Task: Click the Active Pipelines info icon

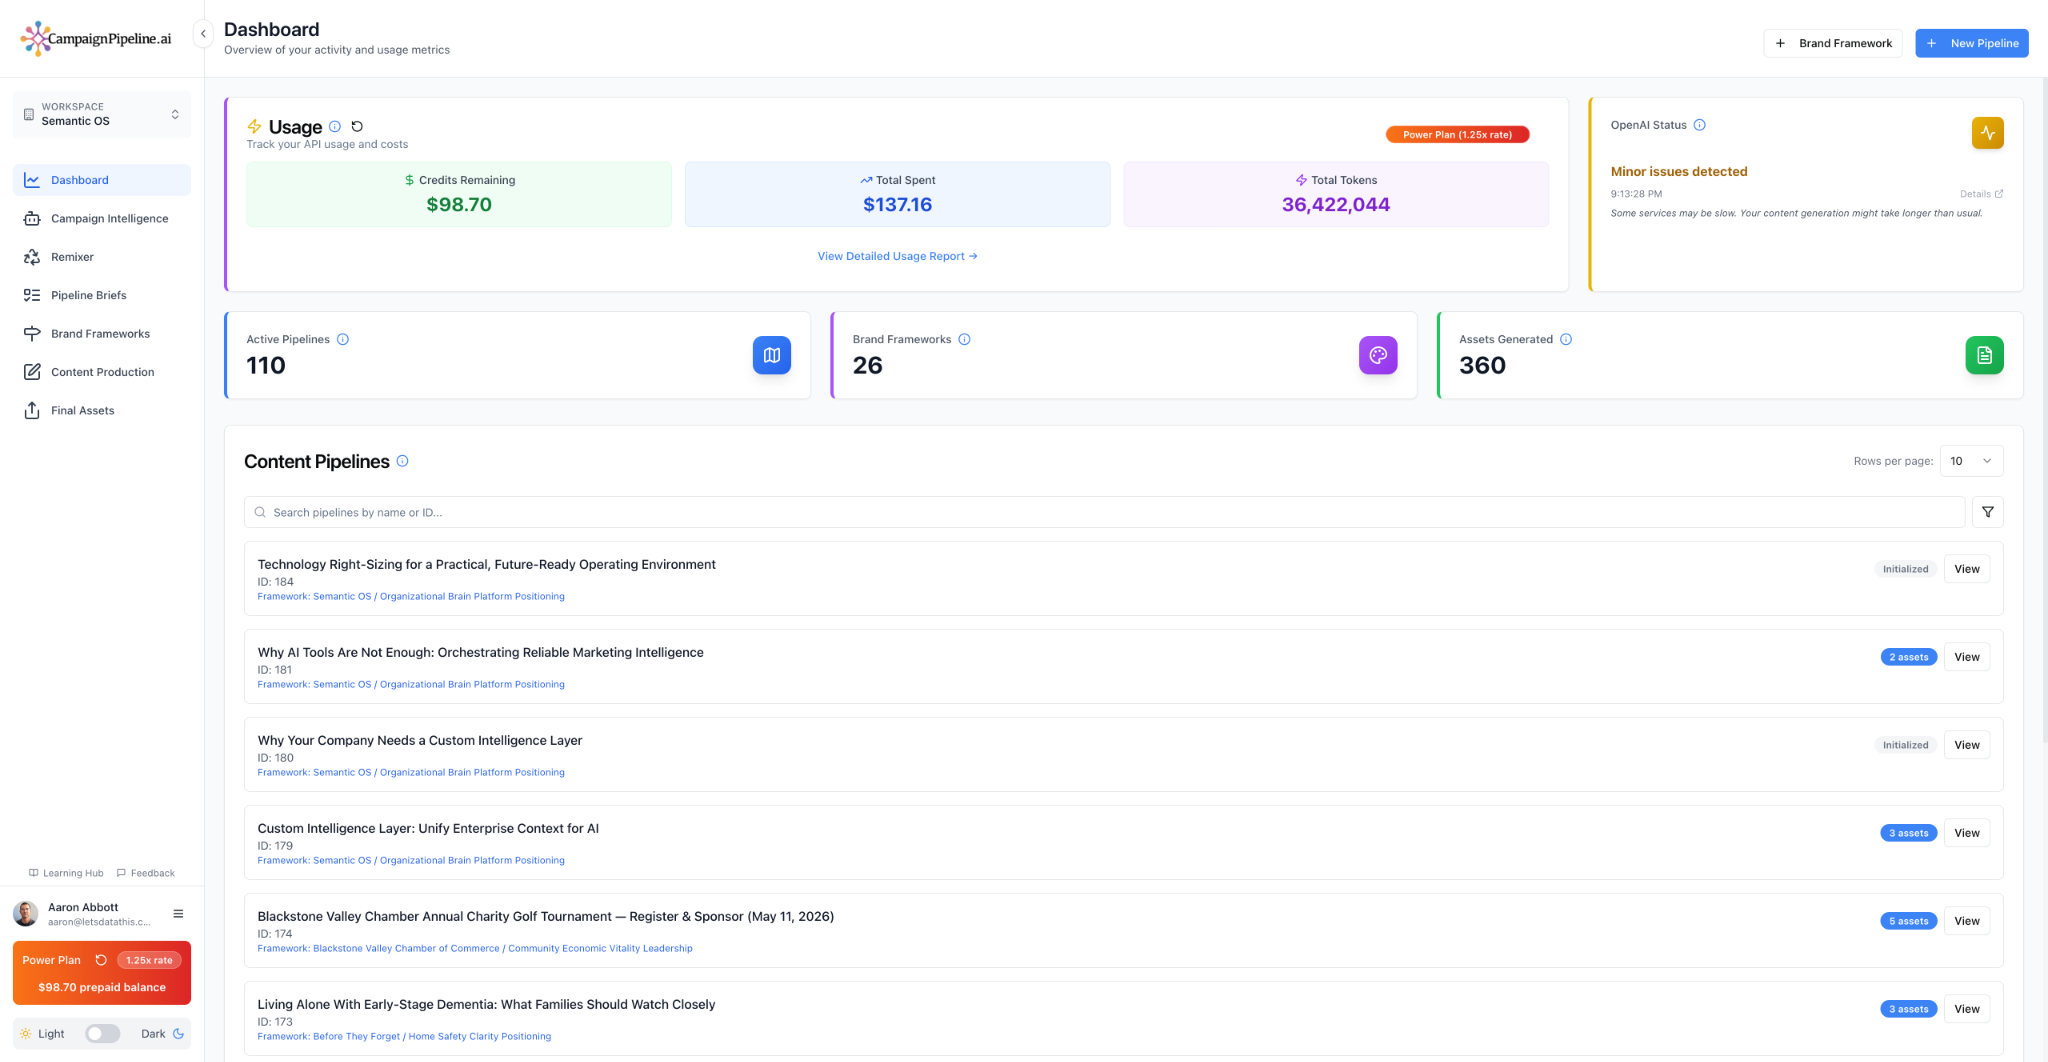Action: click(x=343, y=339)
